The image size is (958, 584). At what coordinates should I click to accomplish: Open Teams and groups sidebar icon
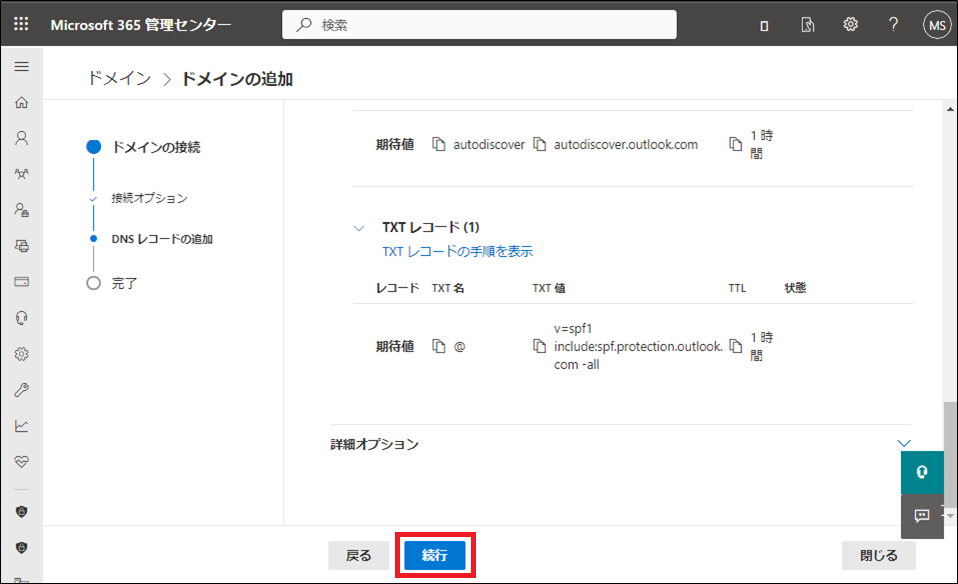click(21, 174)
